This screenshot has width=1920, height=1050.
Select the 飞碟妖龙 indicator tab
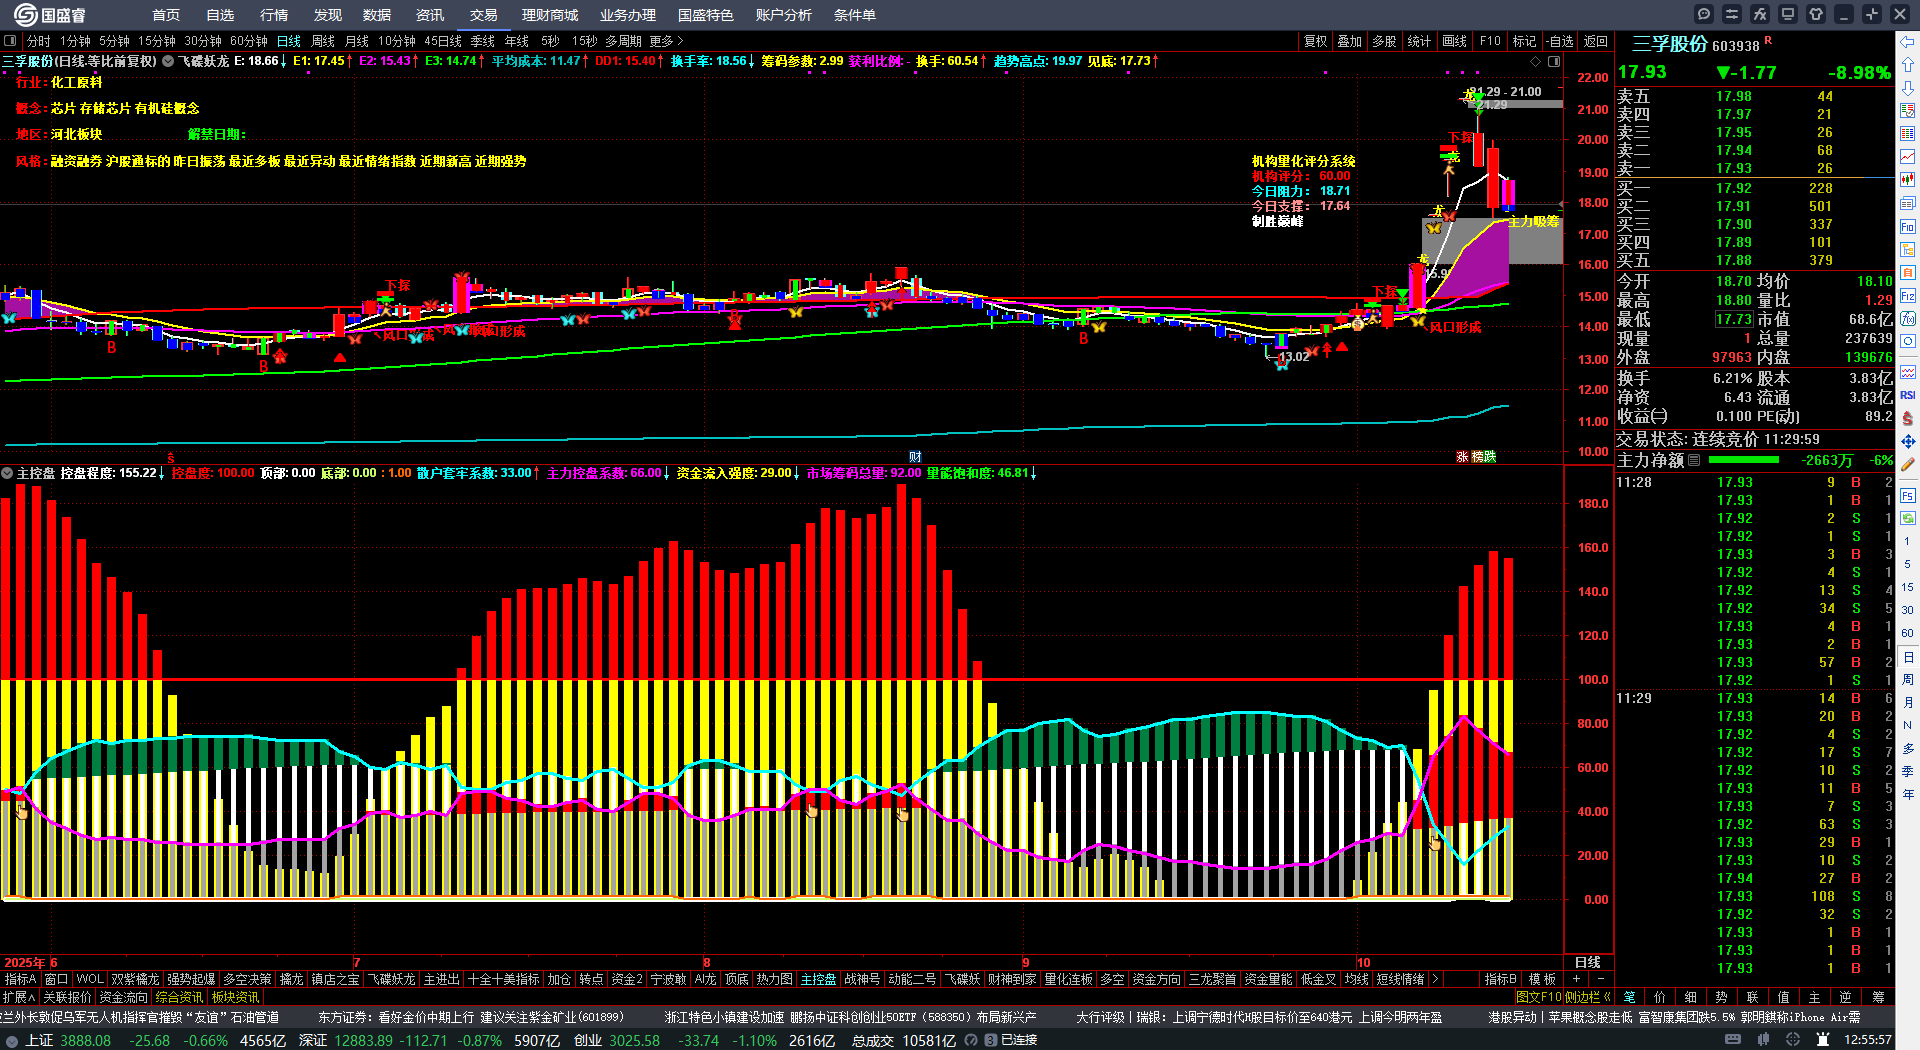(x=391, y=979)
